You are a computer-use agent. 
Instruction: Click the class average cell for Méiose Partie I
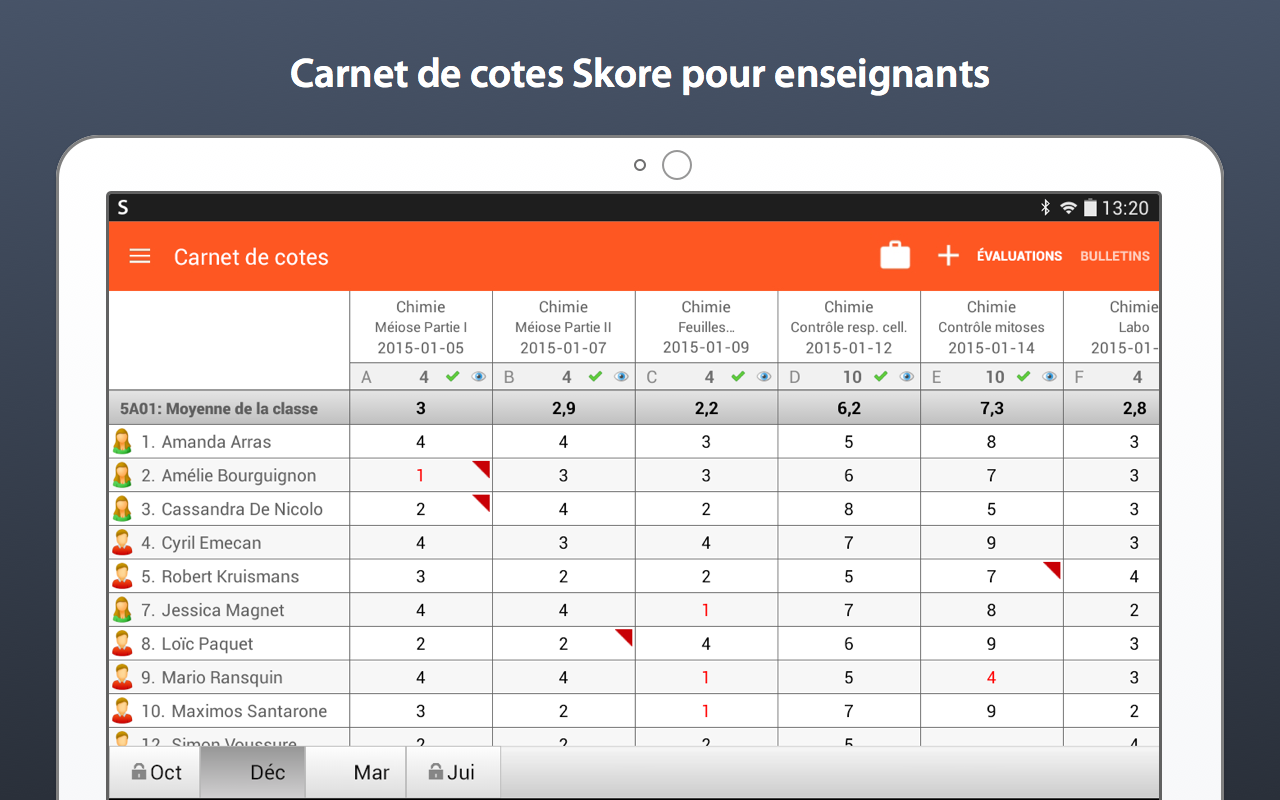pos(420,407)
